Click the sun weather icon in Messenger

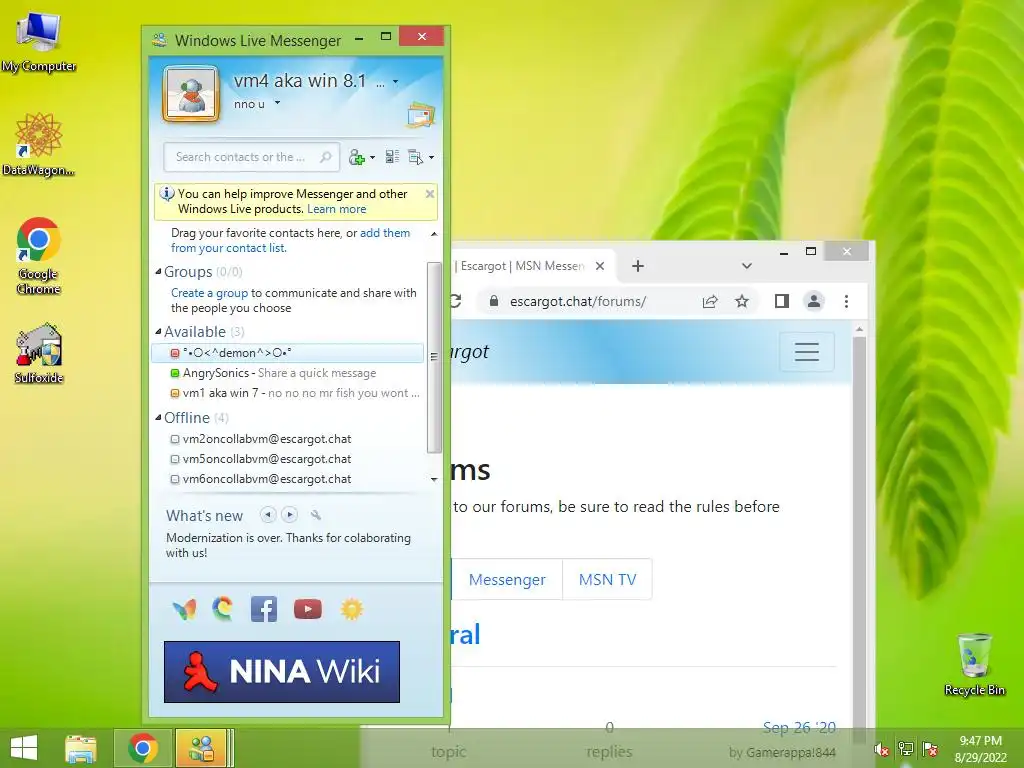[351, 609]
